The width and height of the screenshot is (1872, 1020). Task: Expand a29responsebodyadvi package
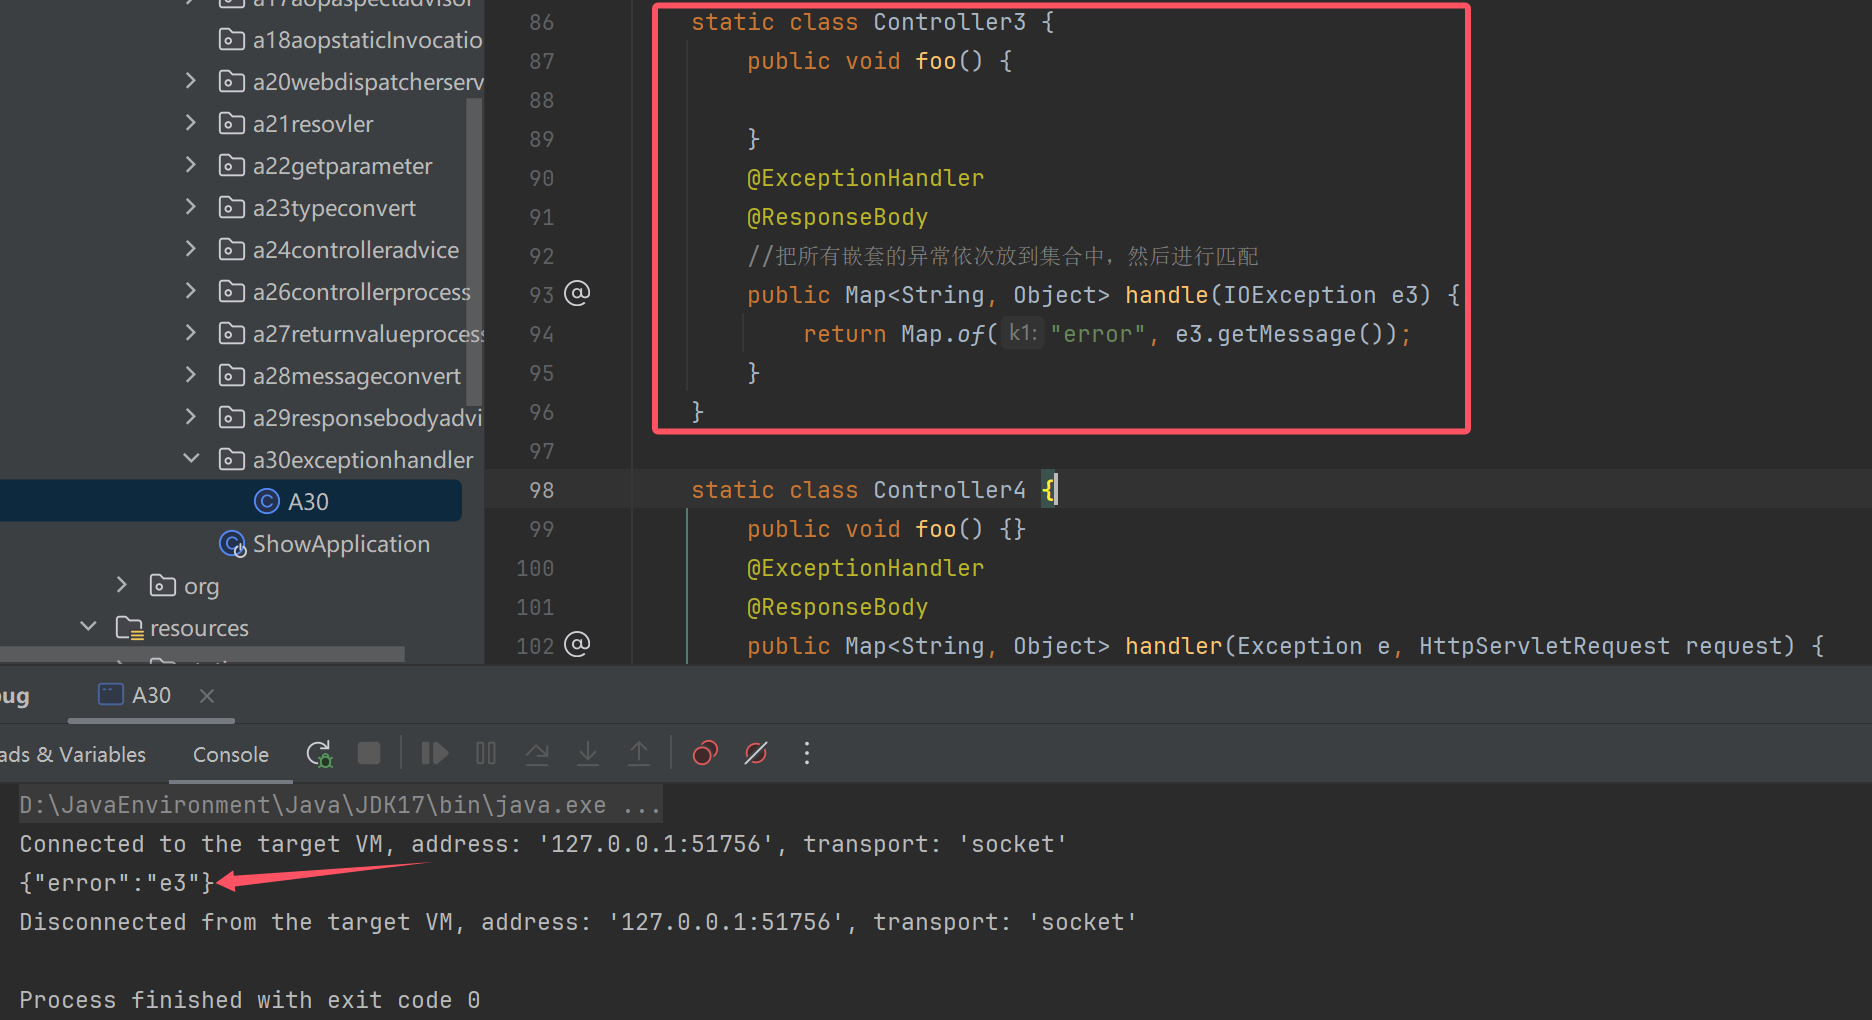191,417
